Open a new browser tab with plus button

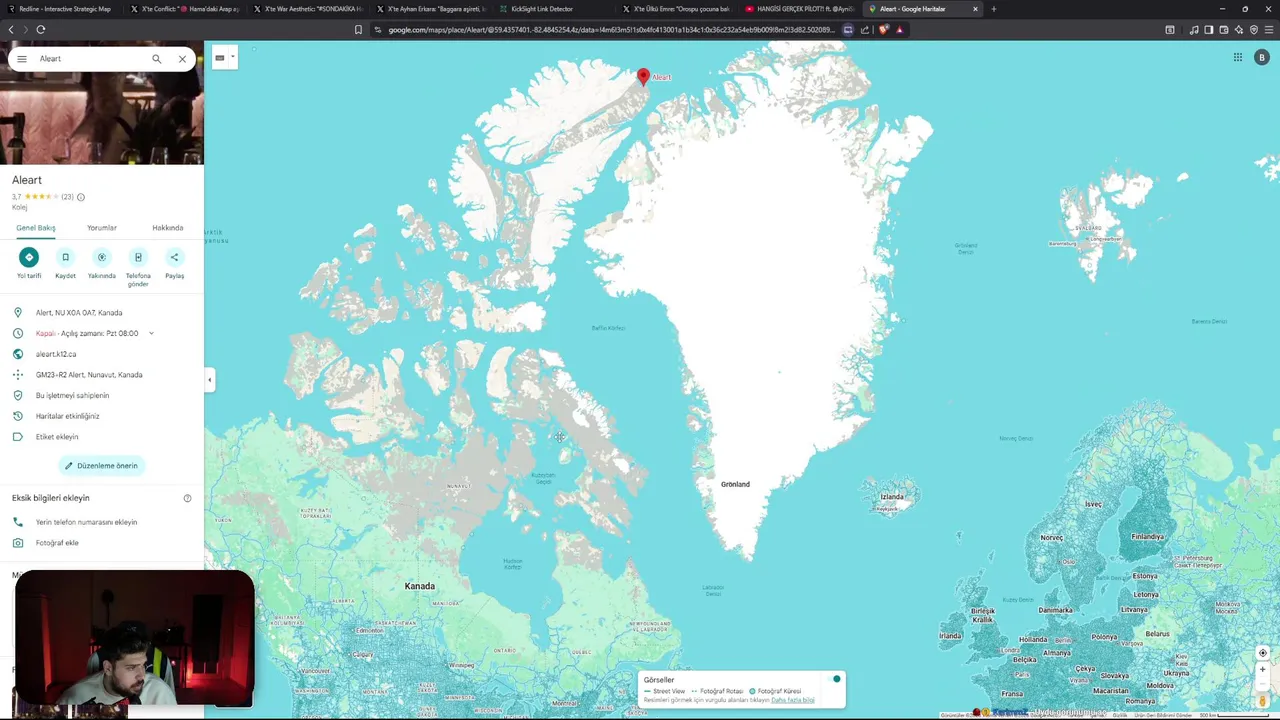pos(993,9)
